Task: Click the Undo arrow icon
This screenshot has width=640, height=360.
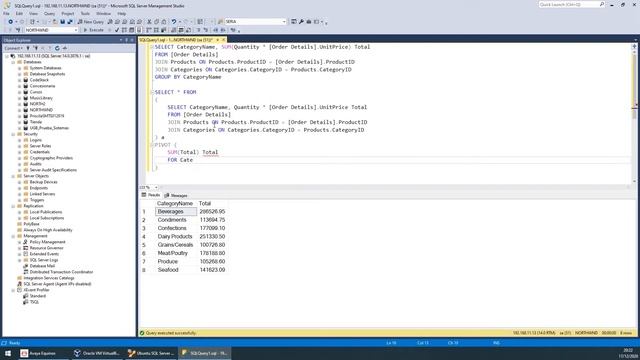Action: (174, 22)
